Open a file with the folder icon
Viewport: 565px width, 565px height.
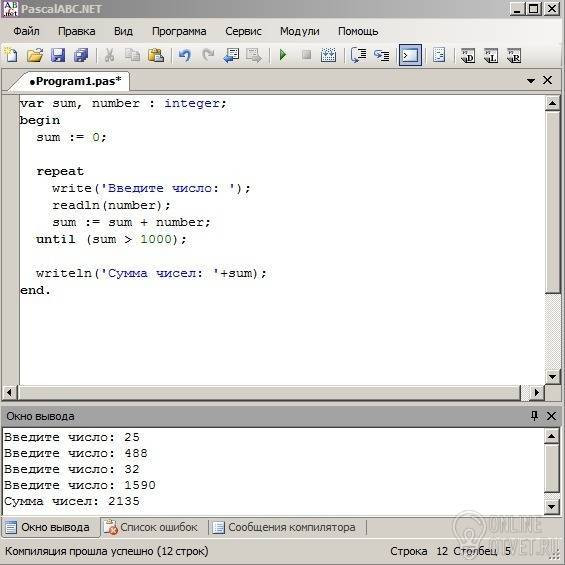point(35,56)
